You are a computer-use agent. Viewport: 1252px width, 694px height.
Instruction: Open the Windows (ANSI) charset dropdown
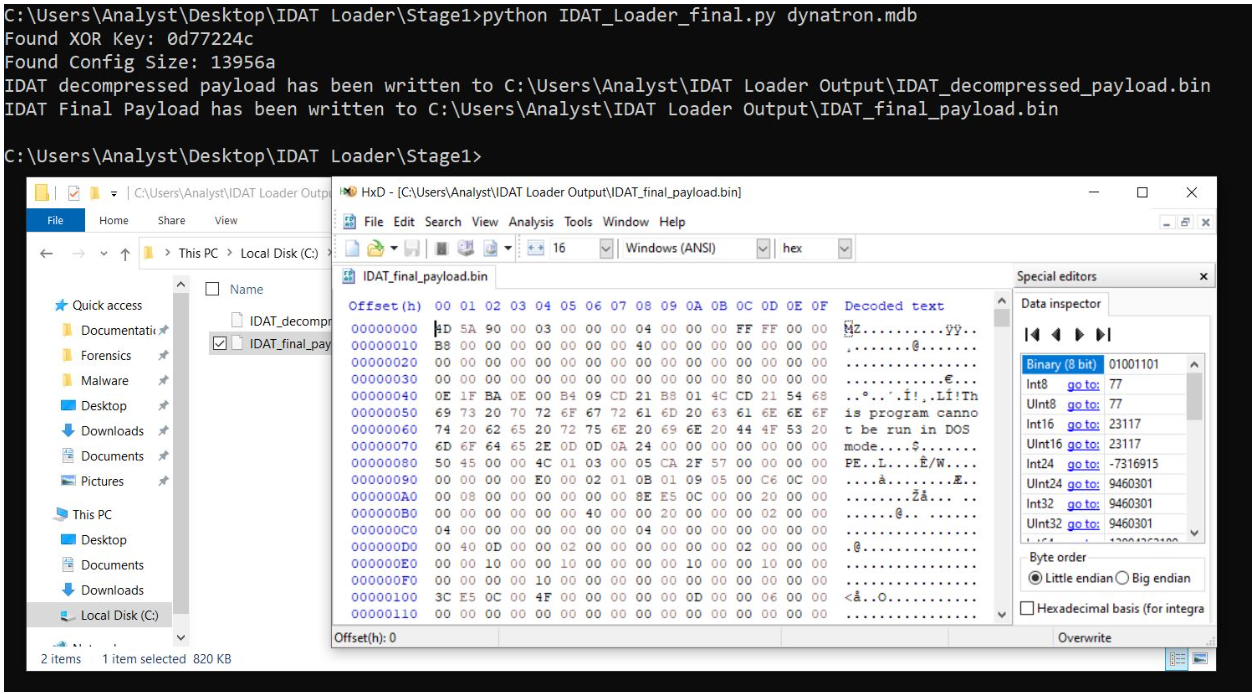(x=764, y=248)
